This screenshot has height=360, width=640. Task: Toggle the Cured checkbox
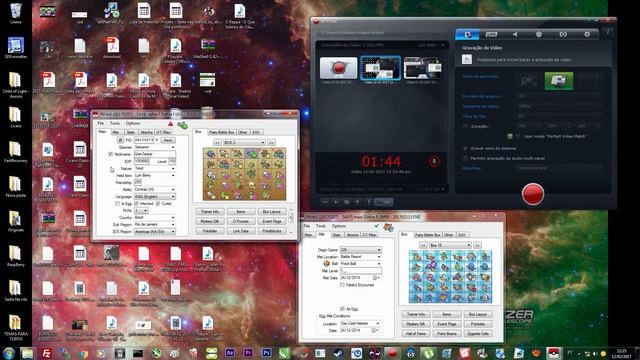[x=158, y=203]
